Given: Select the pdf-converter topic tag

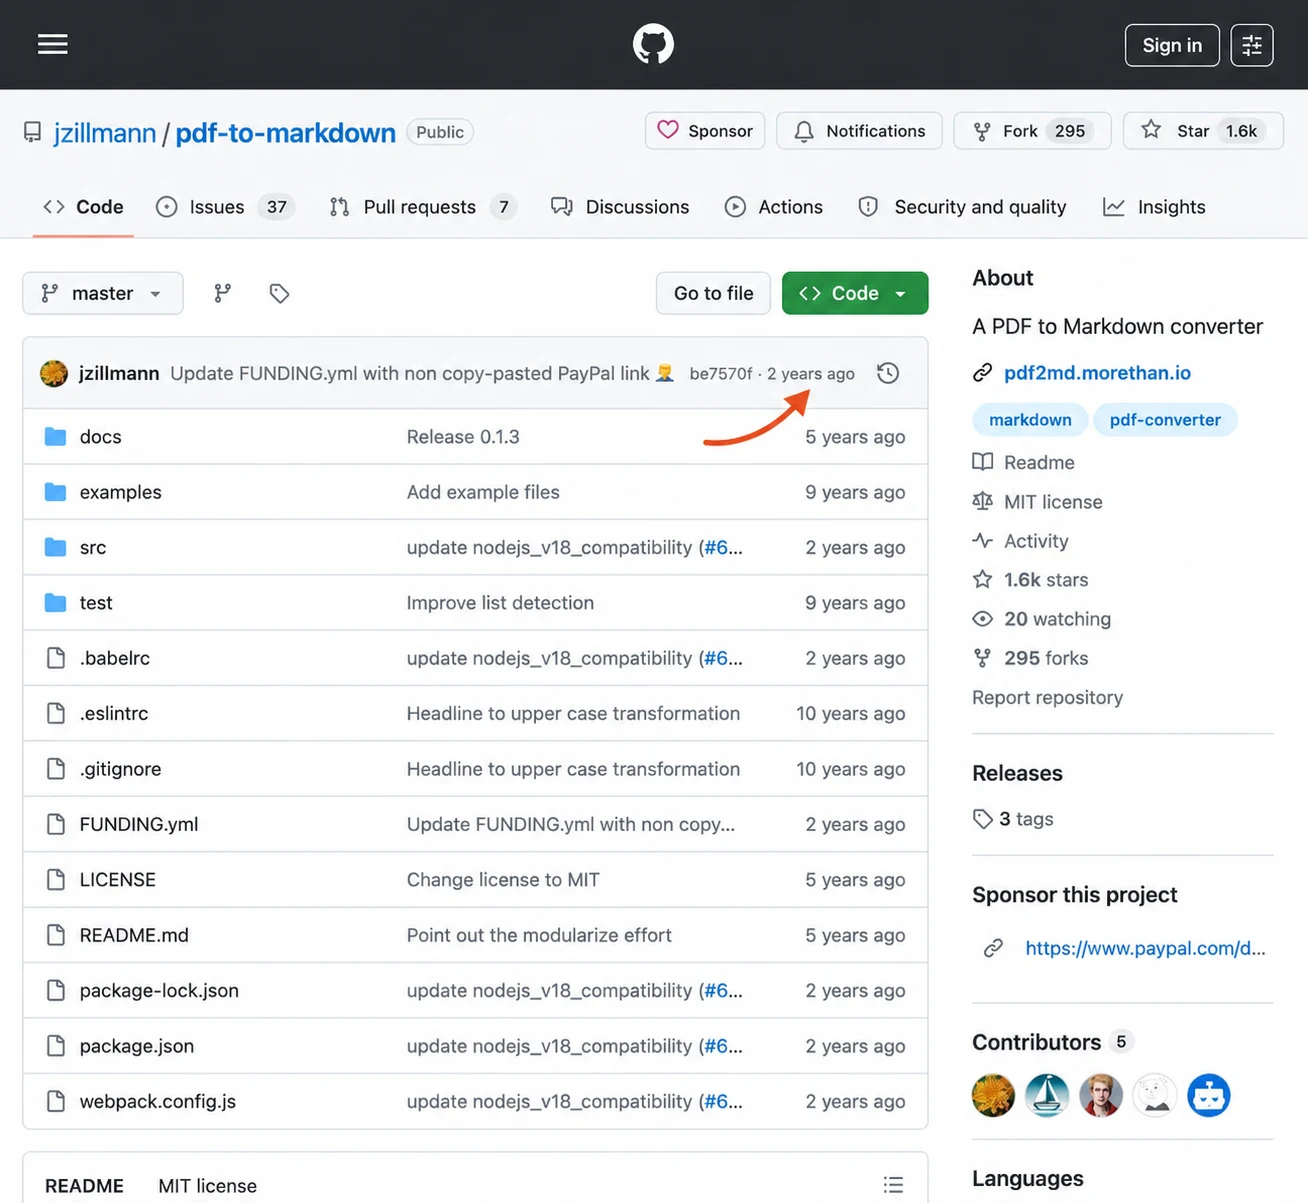Looking at the screenshot, I should (1165, 420).
